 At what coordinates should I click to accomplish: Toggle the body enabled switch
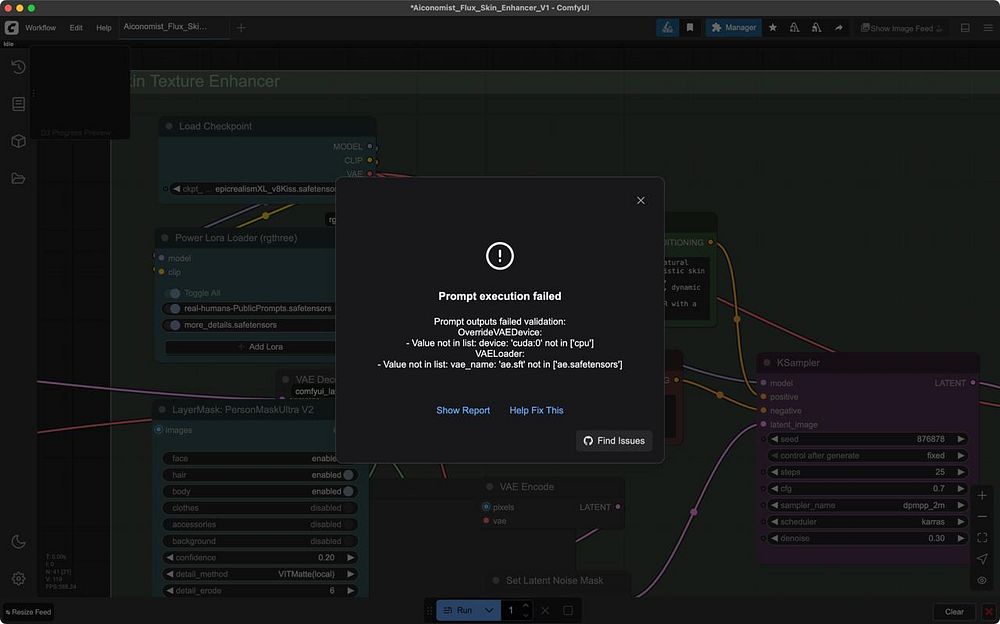(x=348, y=491)
